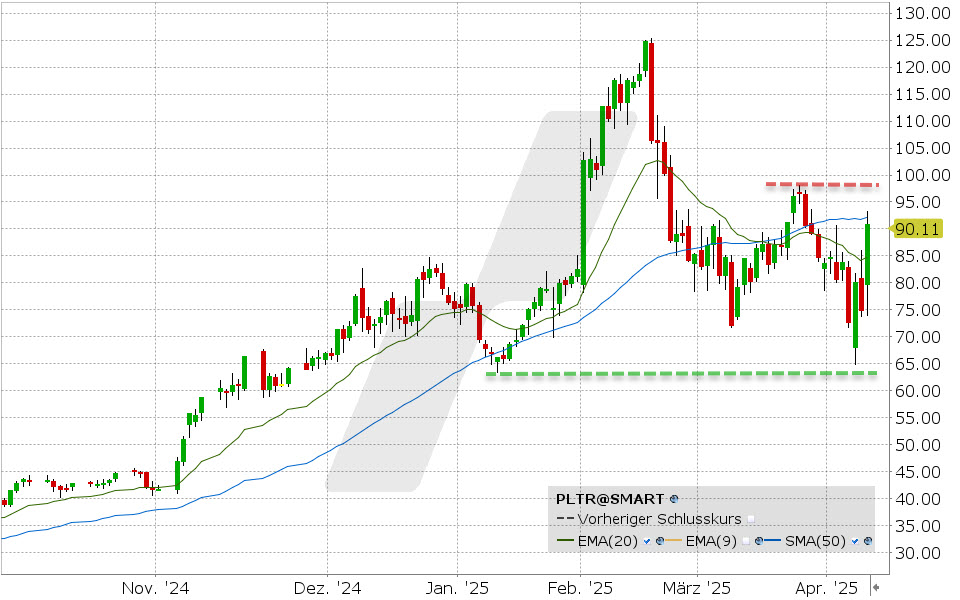Open the SMA(50) indicator settings icon

tap(868, 541)
